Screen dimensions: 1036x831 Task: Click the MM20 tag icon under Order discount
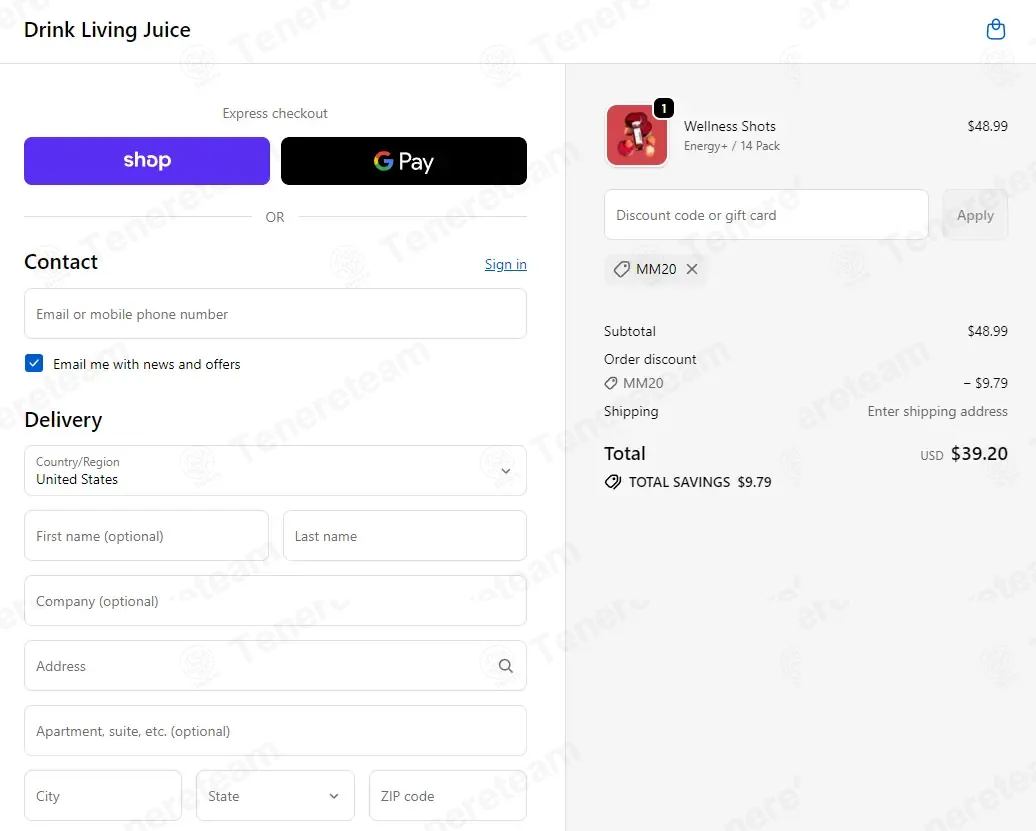(x=611, y=383)
